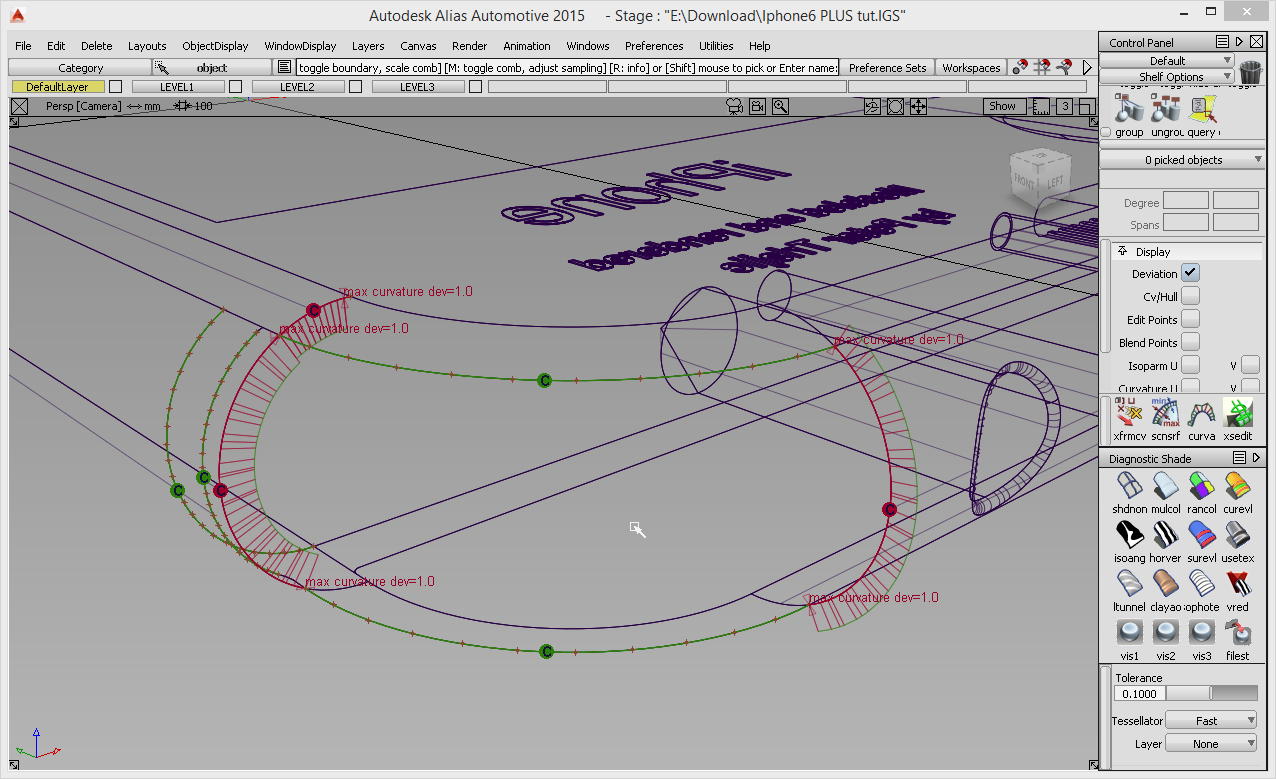Open the Default shelf set dropdown
This screenshot has width=1276, height=779.
pyautogui.click(x=1167, y=61)
